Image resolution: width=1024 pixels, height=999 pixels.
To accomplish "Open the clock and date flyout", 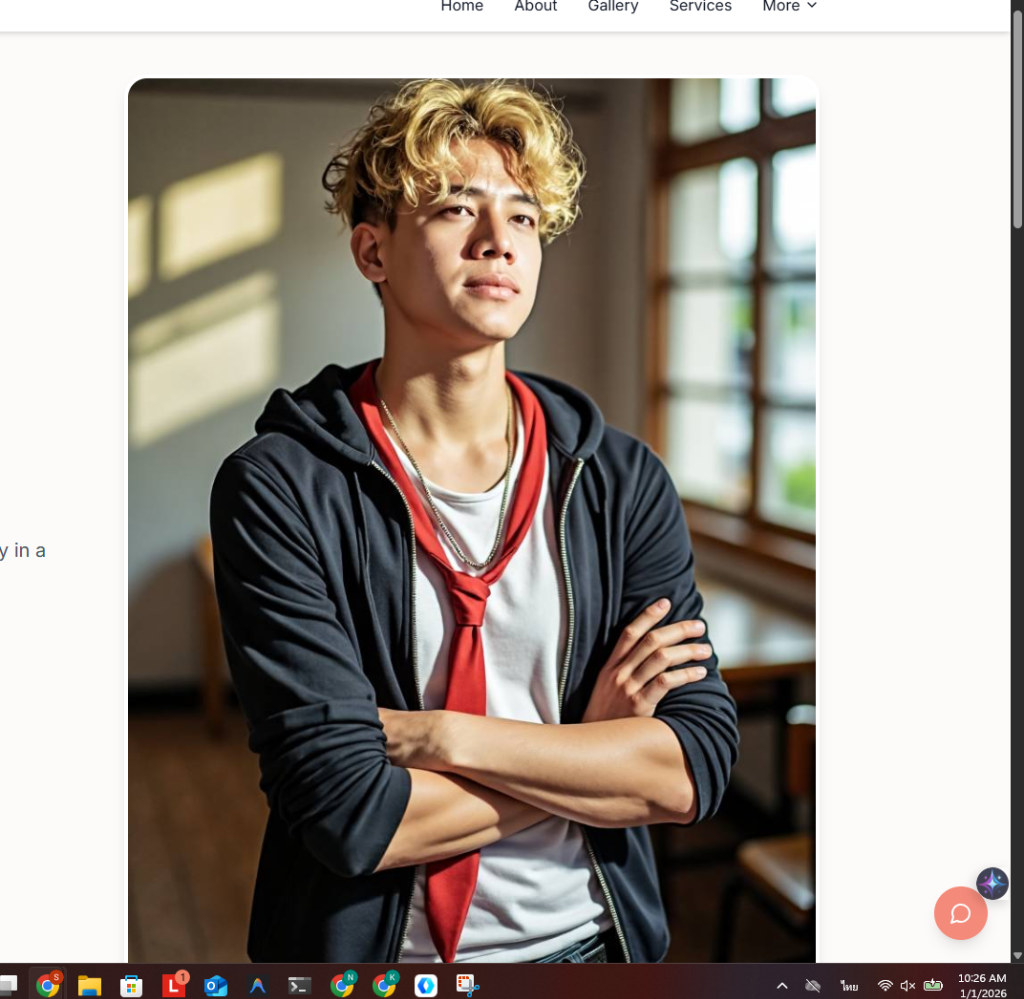I will [x=982, y=985].
